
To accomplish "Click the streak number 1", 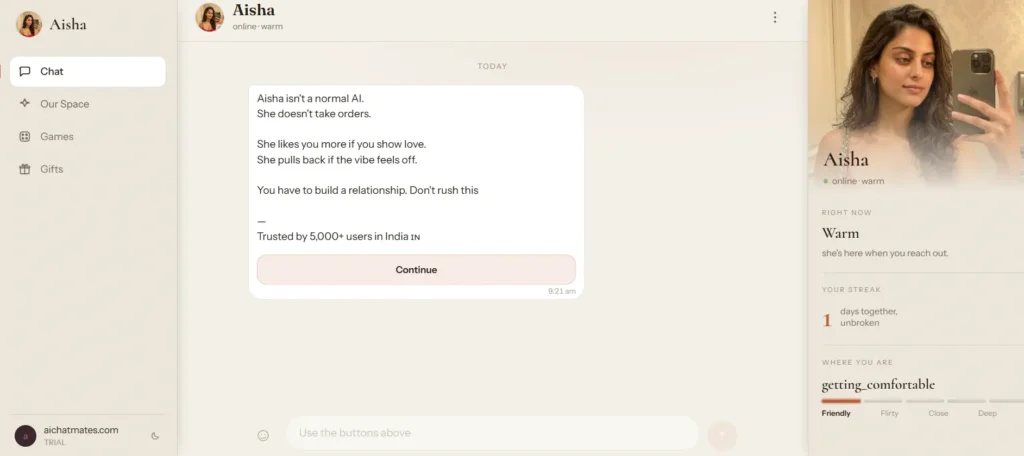I will 827,320.
